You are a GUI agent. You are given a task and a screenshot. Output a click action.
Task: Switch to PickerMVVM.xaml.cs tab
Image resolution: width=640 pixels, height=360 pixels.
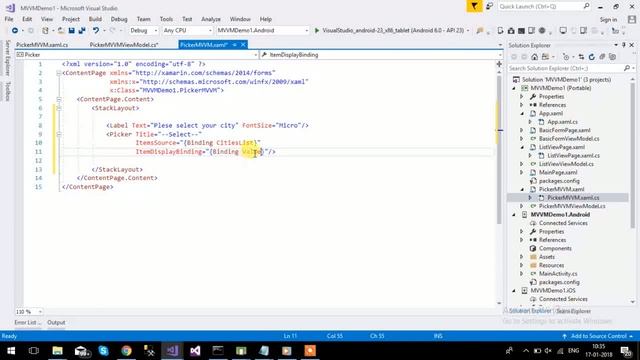pyautogui.click(x=42, y=45)
